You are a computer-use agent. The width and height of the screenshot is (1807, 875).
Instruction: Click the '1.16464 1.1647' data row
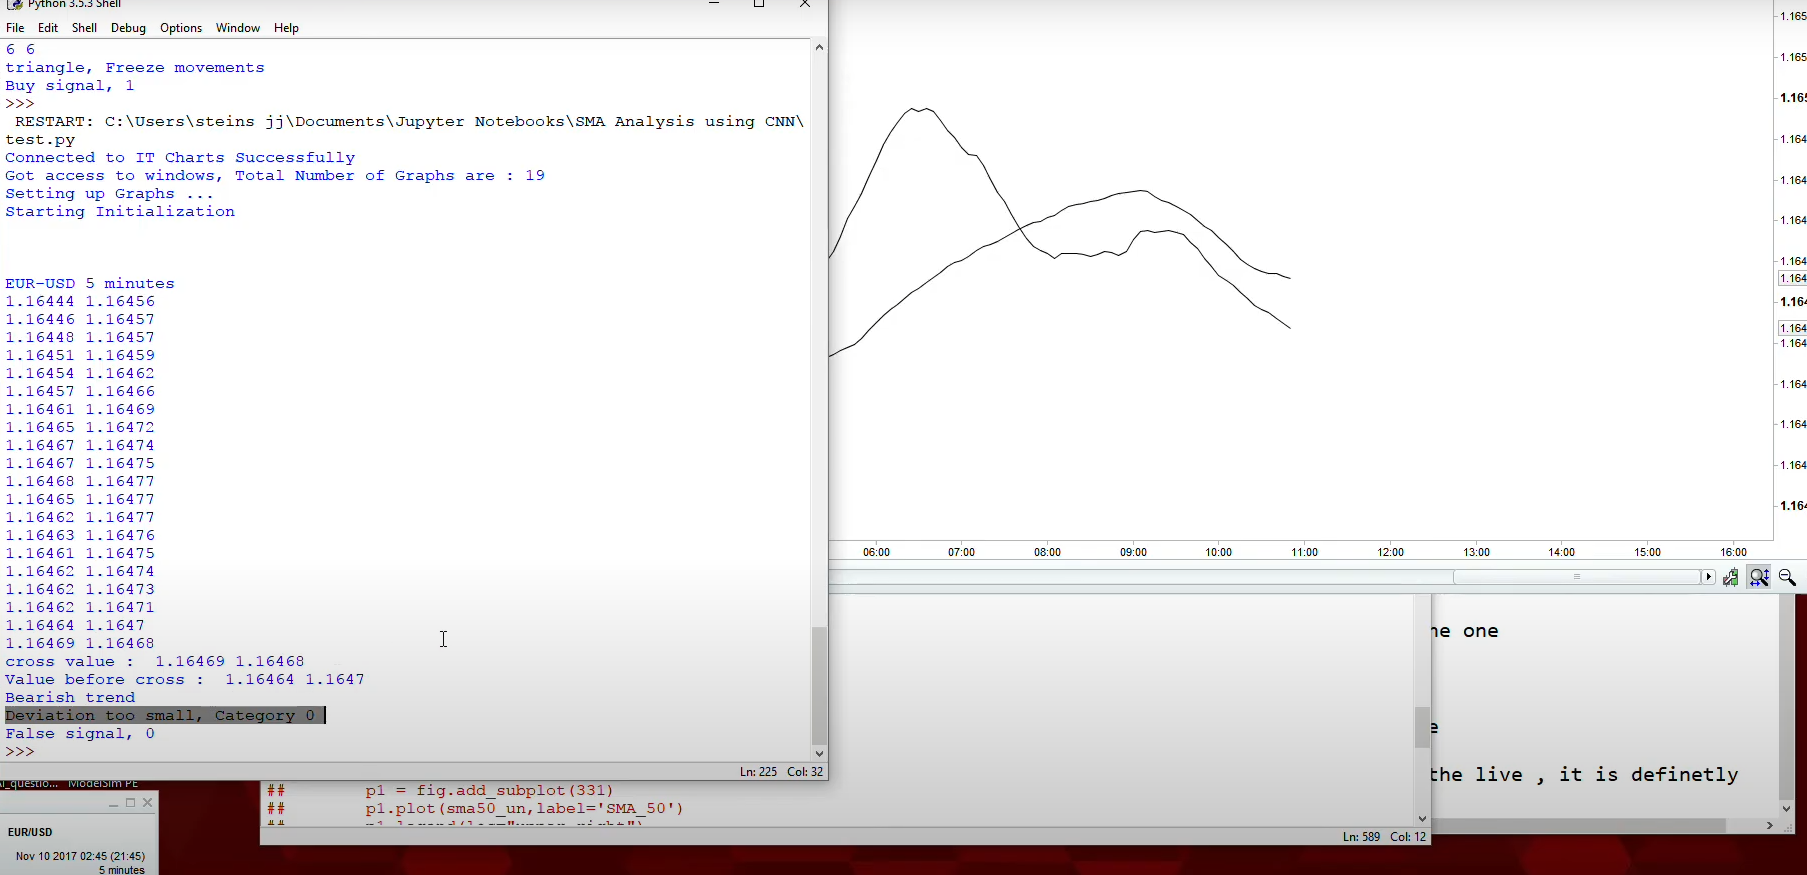pyautogui.click(x=75, y=626)
